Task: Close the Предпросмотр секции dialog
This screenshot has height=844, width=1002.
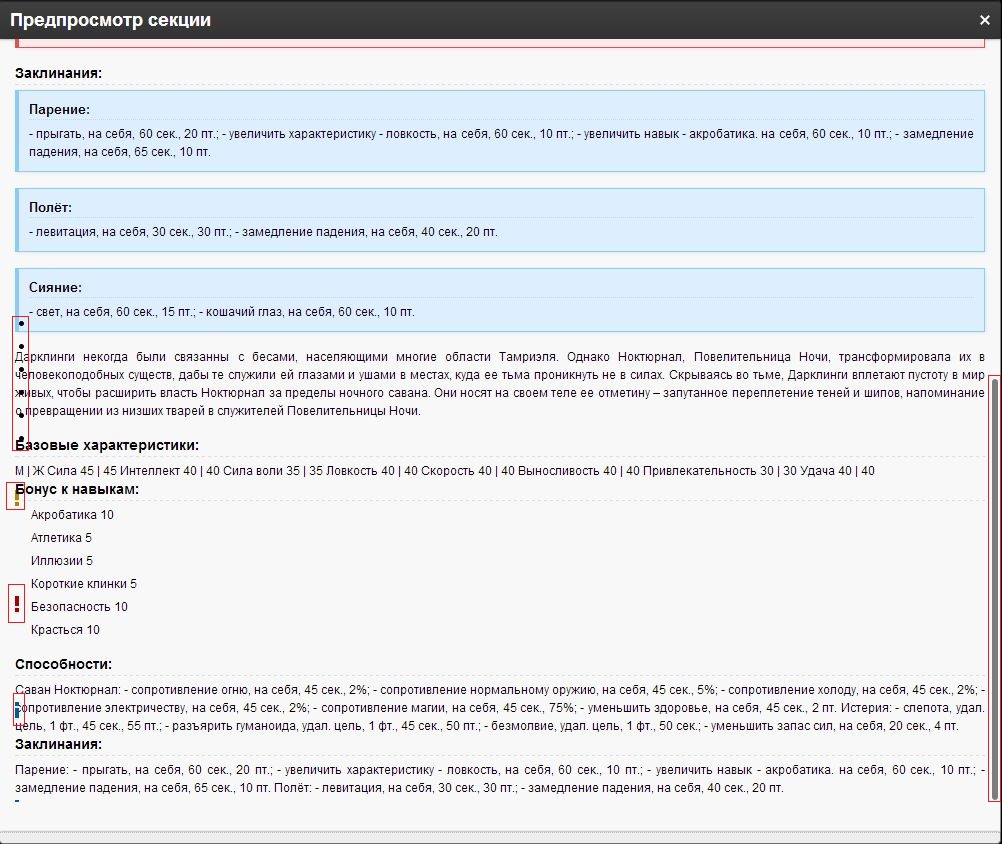Action: [x=984, y=20]
